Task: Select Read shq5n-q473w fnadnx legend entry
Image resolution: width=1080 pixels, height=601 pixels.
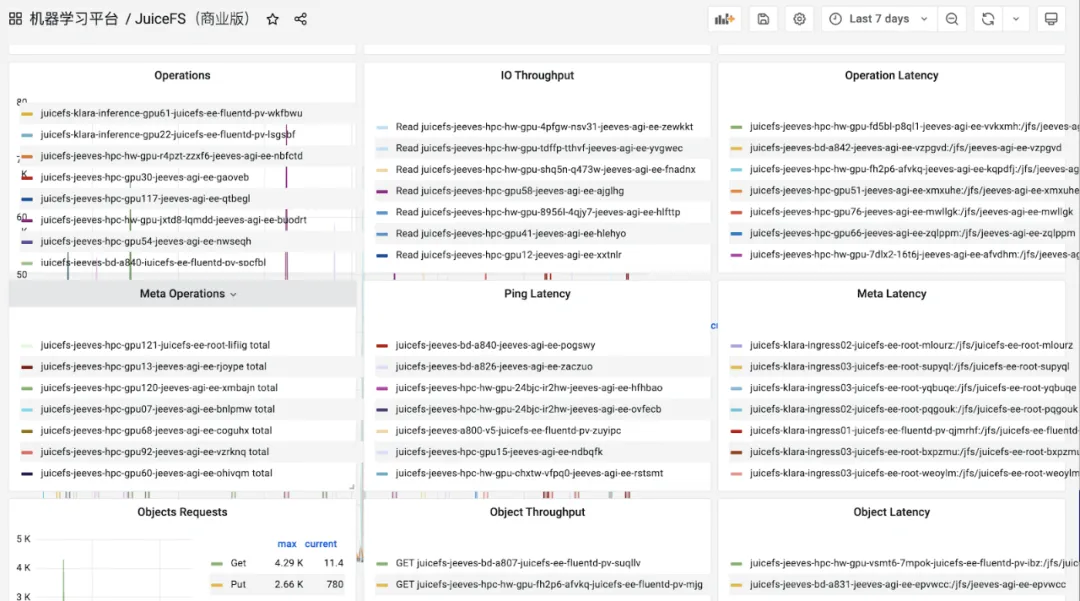Action: tap(546, 169)
